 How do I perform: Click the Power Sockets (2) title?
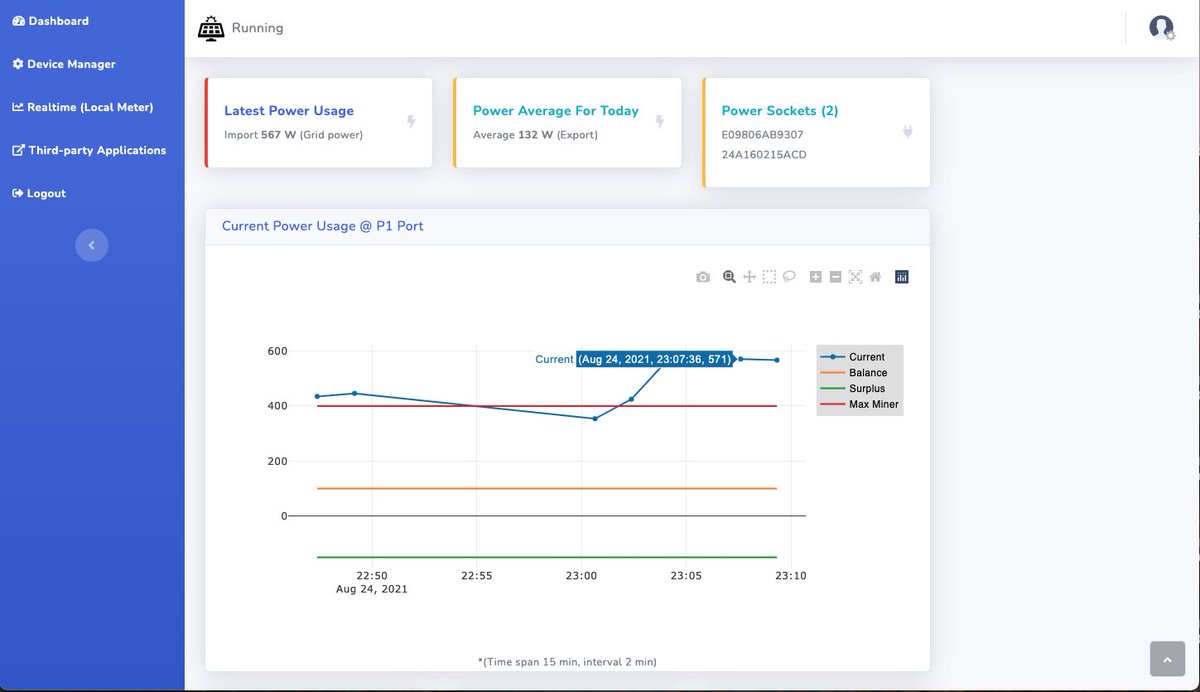point(780,111)
